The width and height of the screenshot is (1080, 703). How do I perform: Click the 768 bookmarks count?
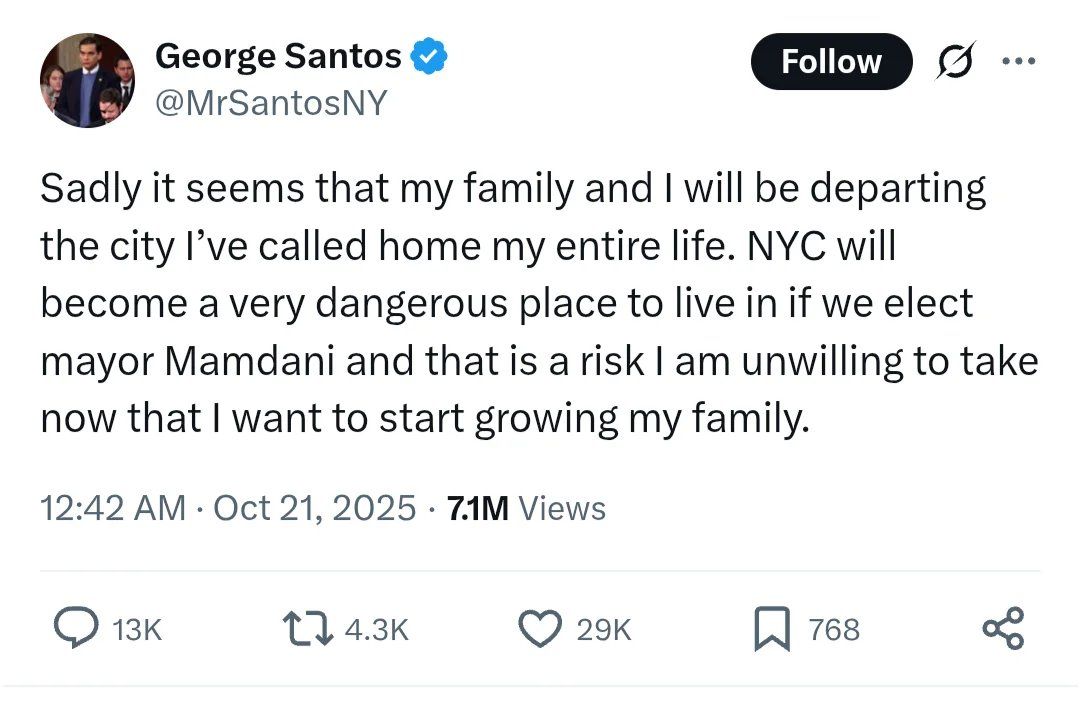point(834,629)
